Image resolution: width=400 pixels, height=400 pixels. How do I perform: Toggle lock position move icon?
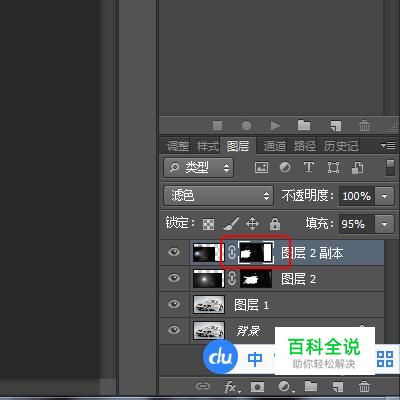click(252, 224)
